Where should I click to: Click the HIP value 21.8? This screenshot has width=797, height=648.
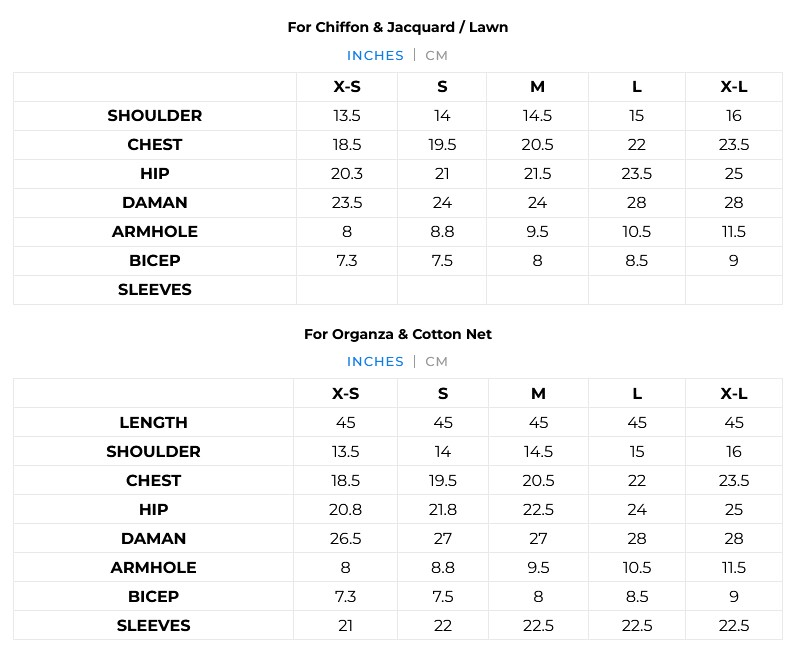point(443,510)
